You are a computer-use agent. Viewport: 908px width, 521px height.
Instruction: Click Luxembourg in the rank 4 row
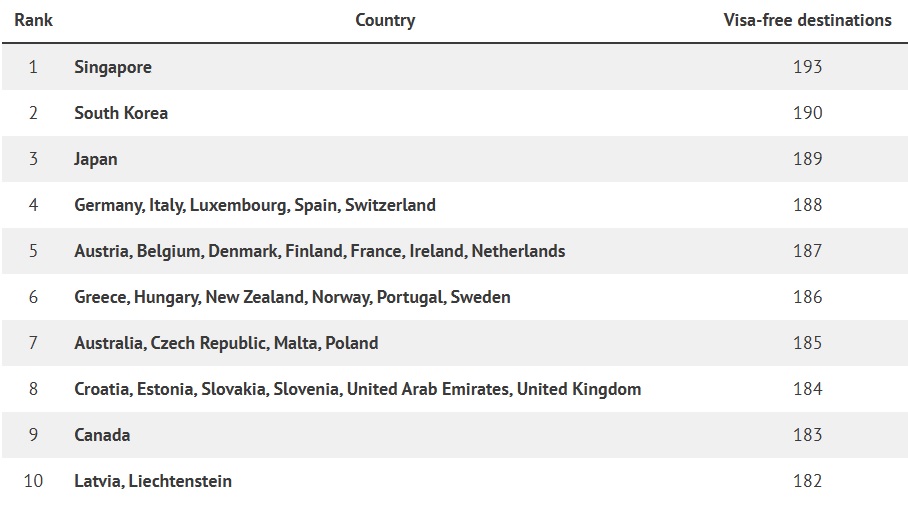[x=237, y=205]
